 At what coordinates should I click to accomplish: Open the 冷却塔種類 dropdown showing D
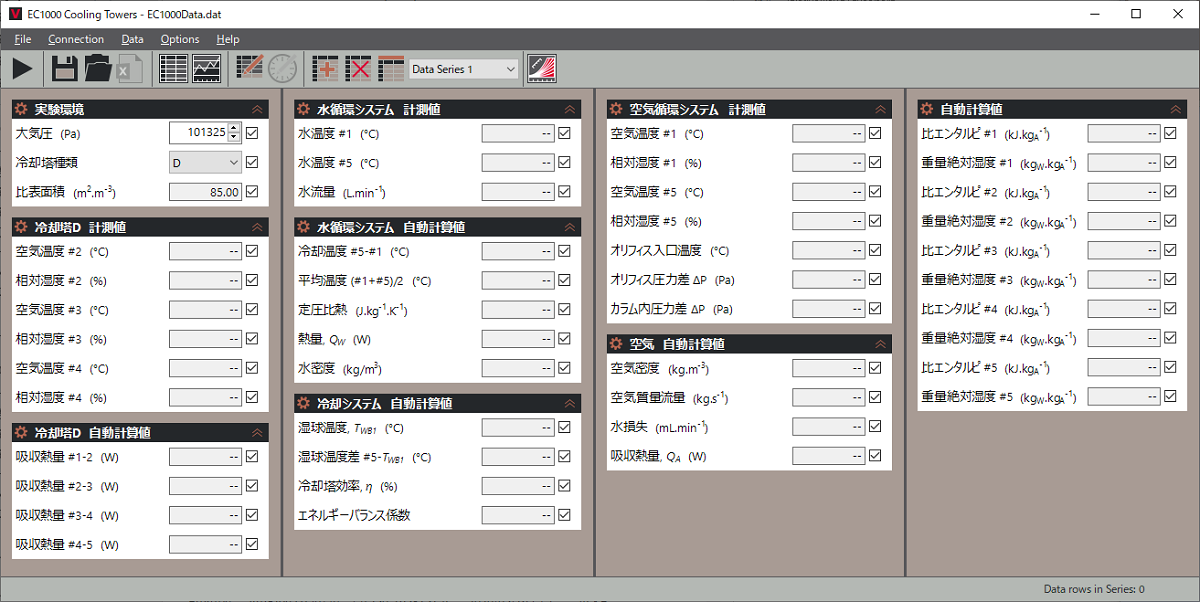point(205,162)
